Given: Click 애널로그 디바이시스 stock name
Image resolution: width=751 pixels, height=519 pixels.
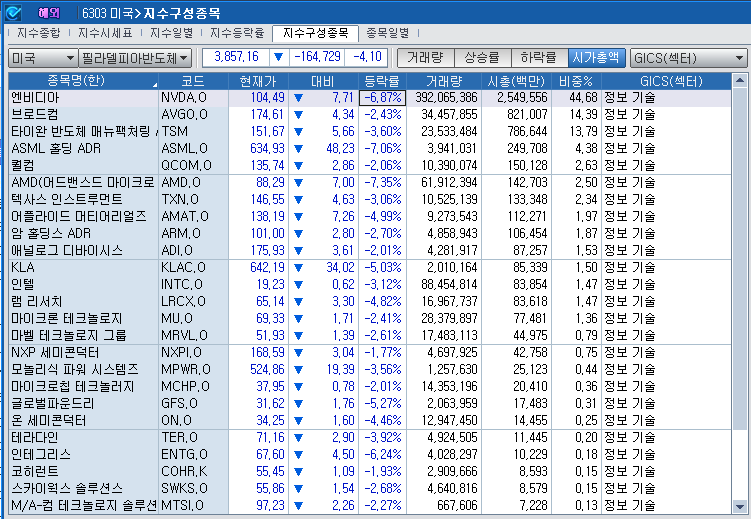Looking at the screenshot, I should point(67,250).
